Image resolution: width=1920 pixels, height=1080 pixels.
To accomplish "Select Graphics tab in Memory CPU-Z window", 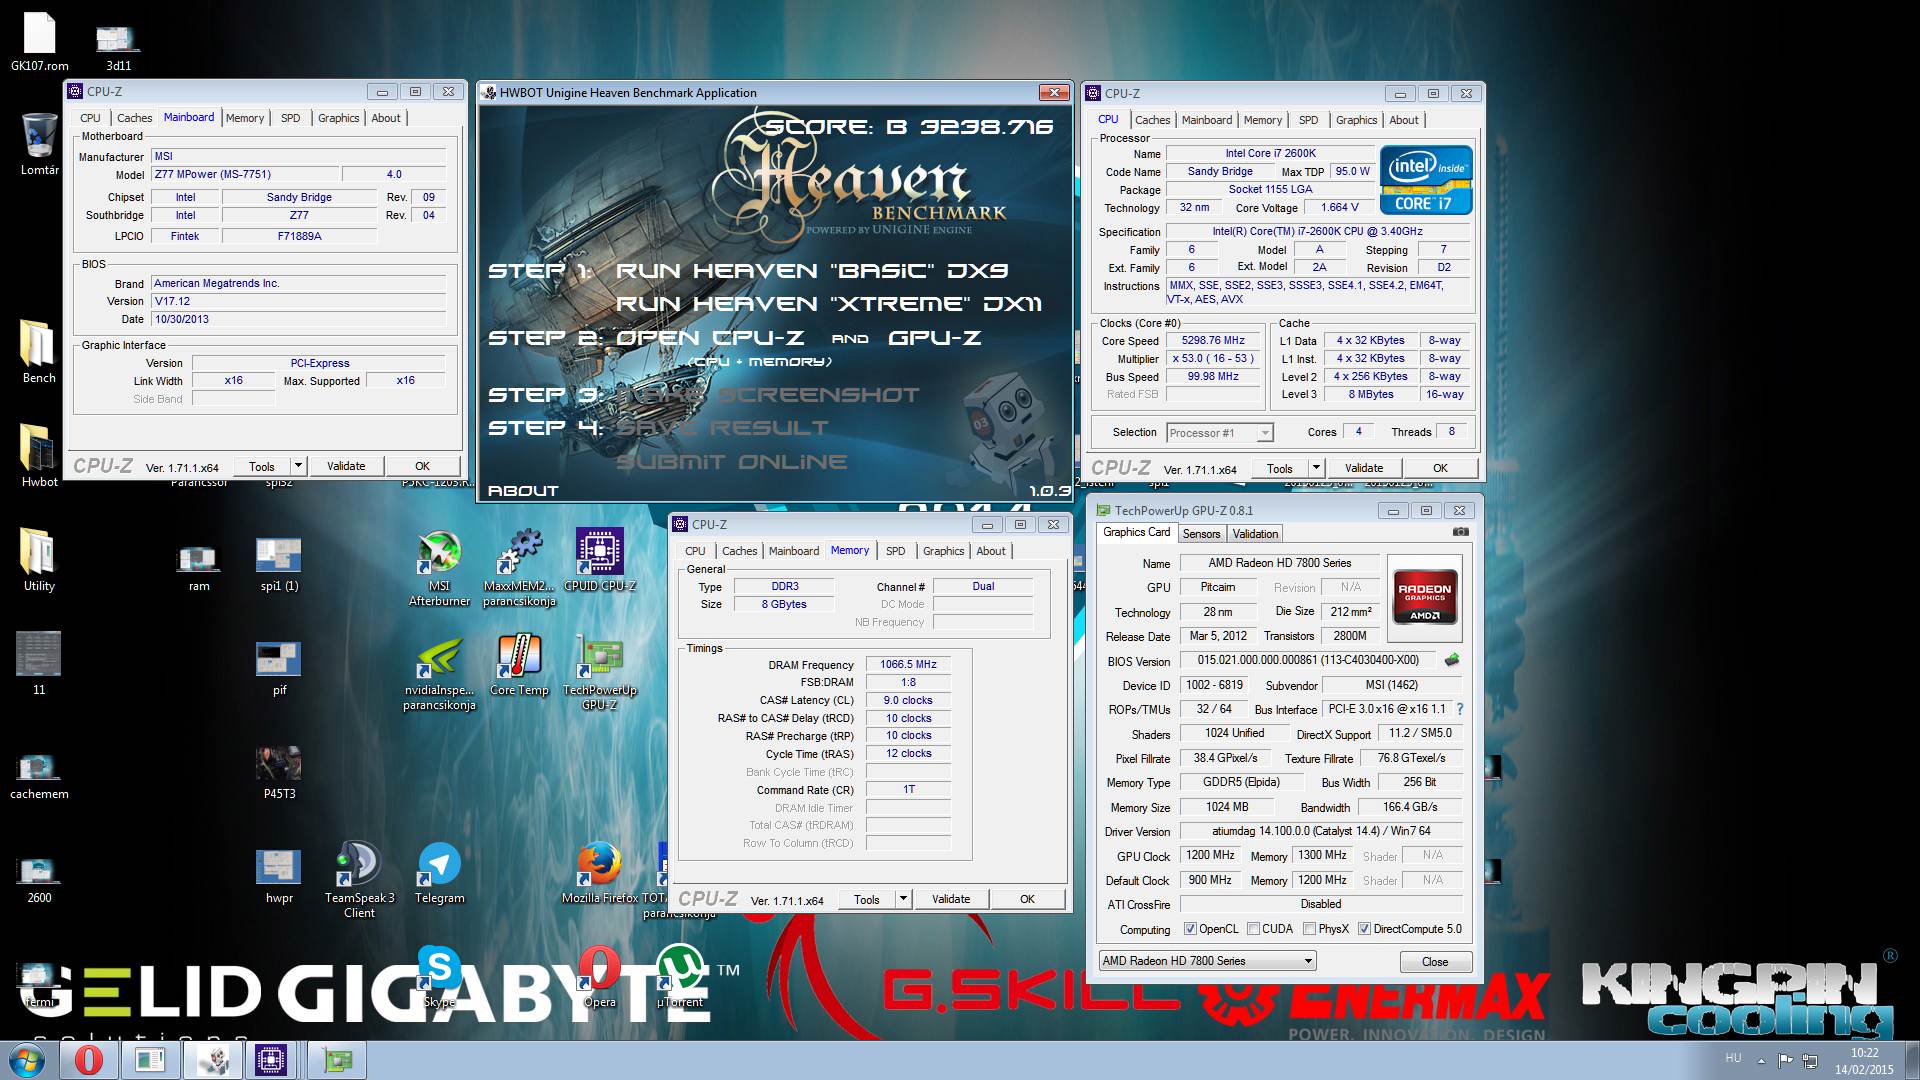I will pyautogui.click(x=943, y=551).
